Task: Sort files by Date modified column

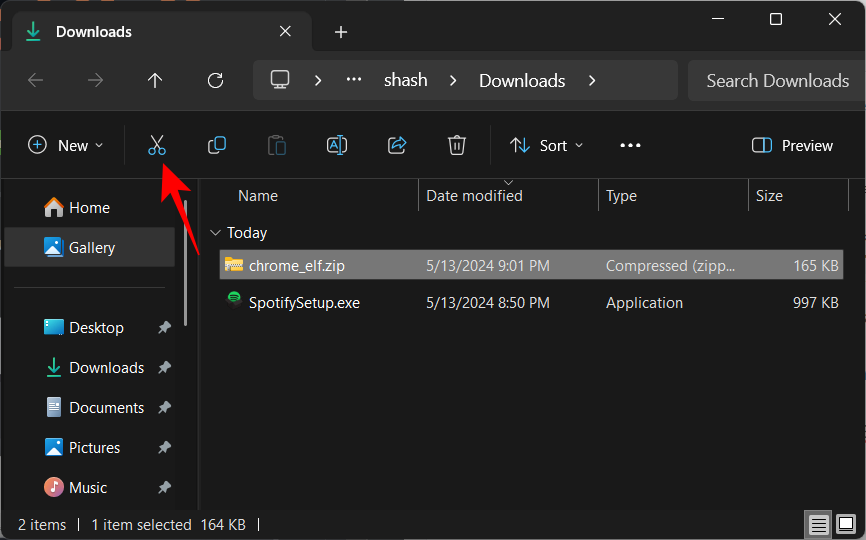Action: click(474, 196)
